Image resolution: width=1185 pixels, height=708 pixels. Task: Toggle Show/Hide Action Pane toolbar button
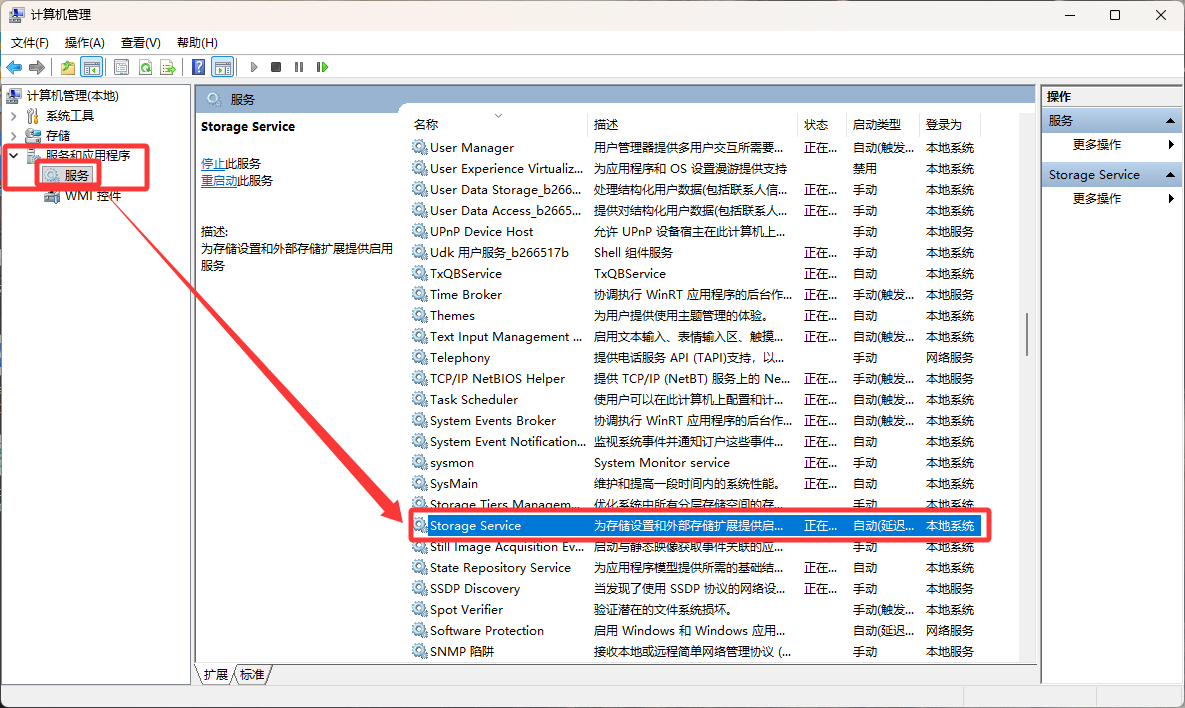[222, 67]
